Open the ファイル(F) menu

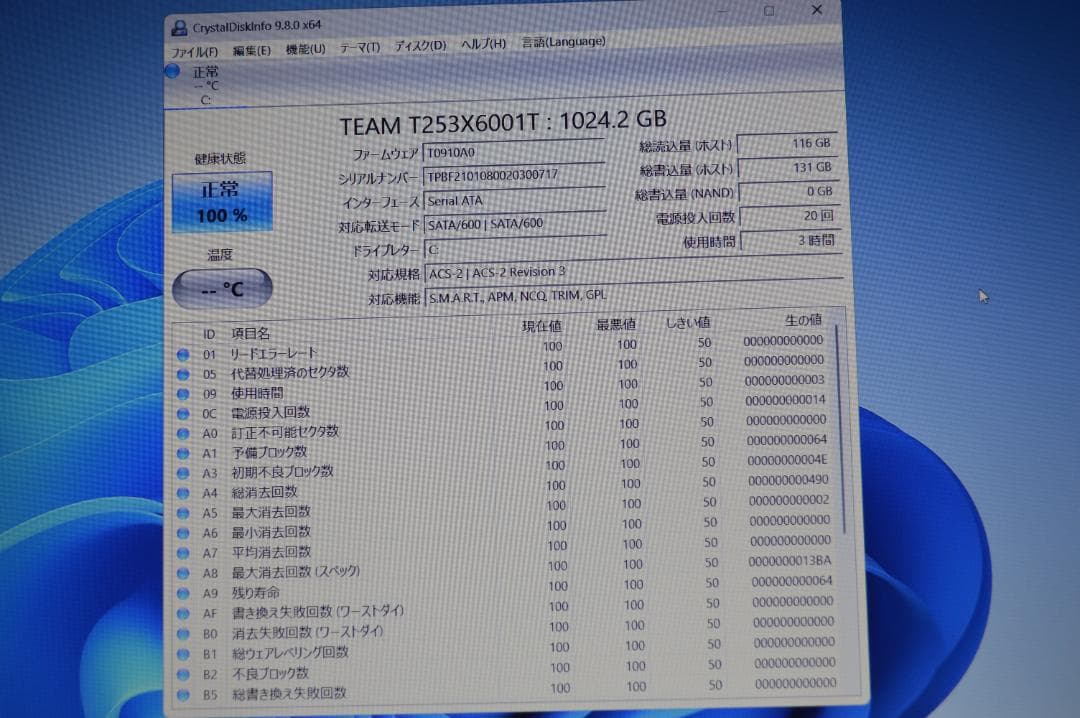(x=194, y=52)
